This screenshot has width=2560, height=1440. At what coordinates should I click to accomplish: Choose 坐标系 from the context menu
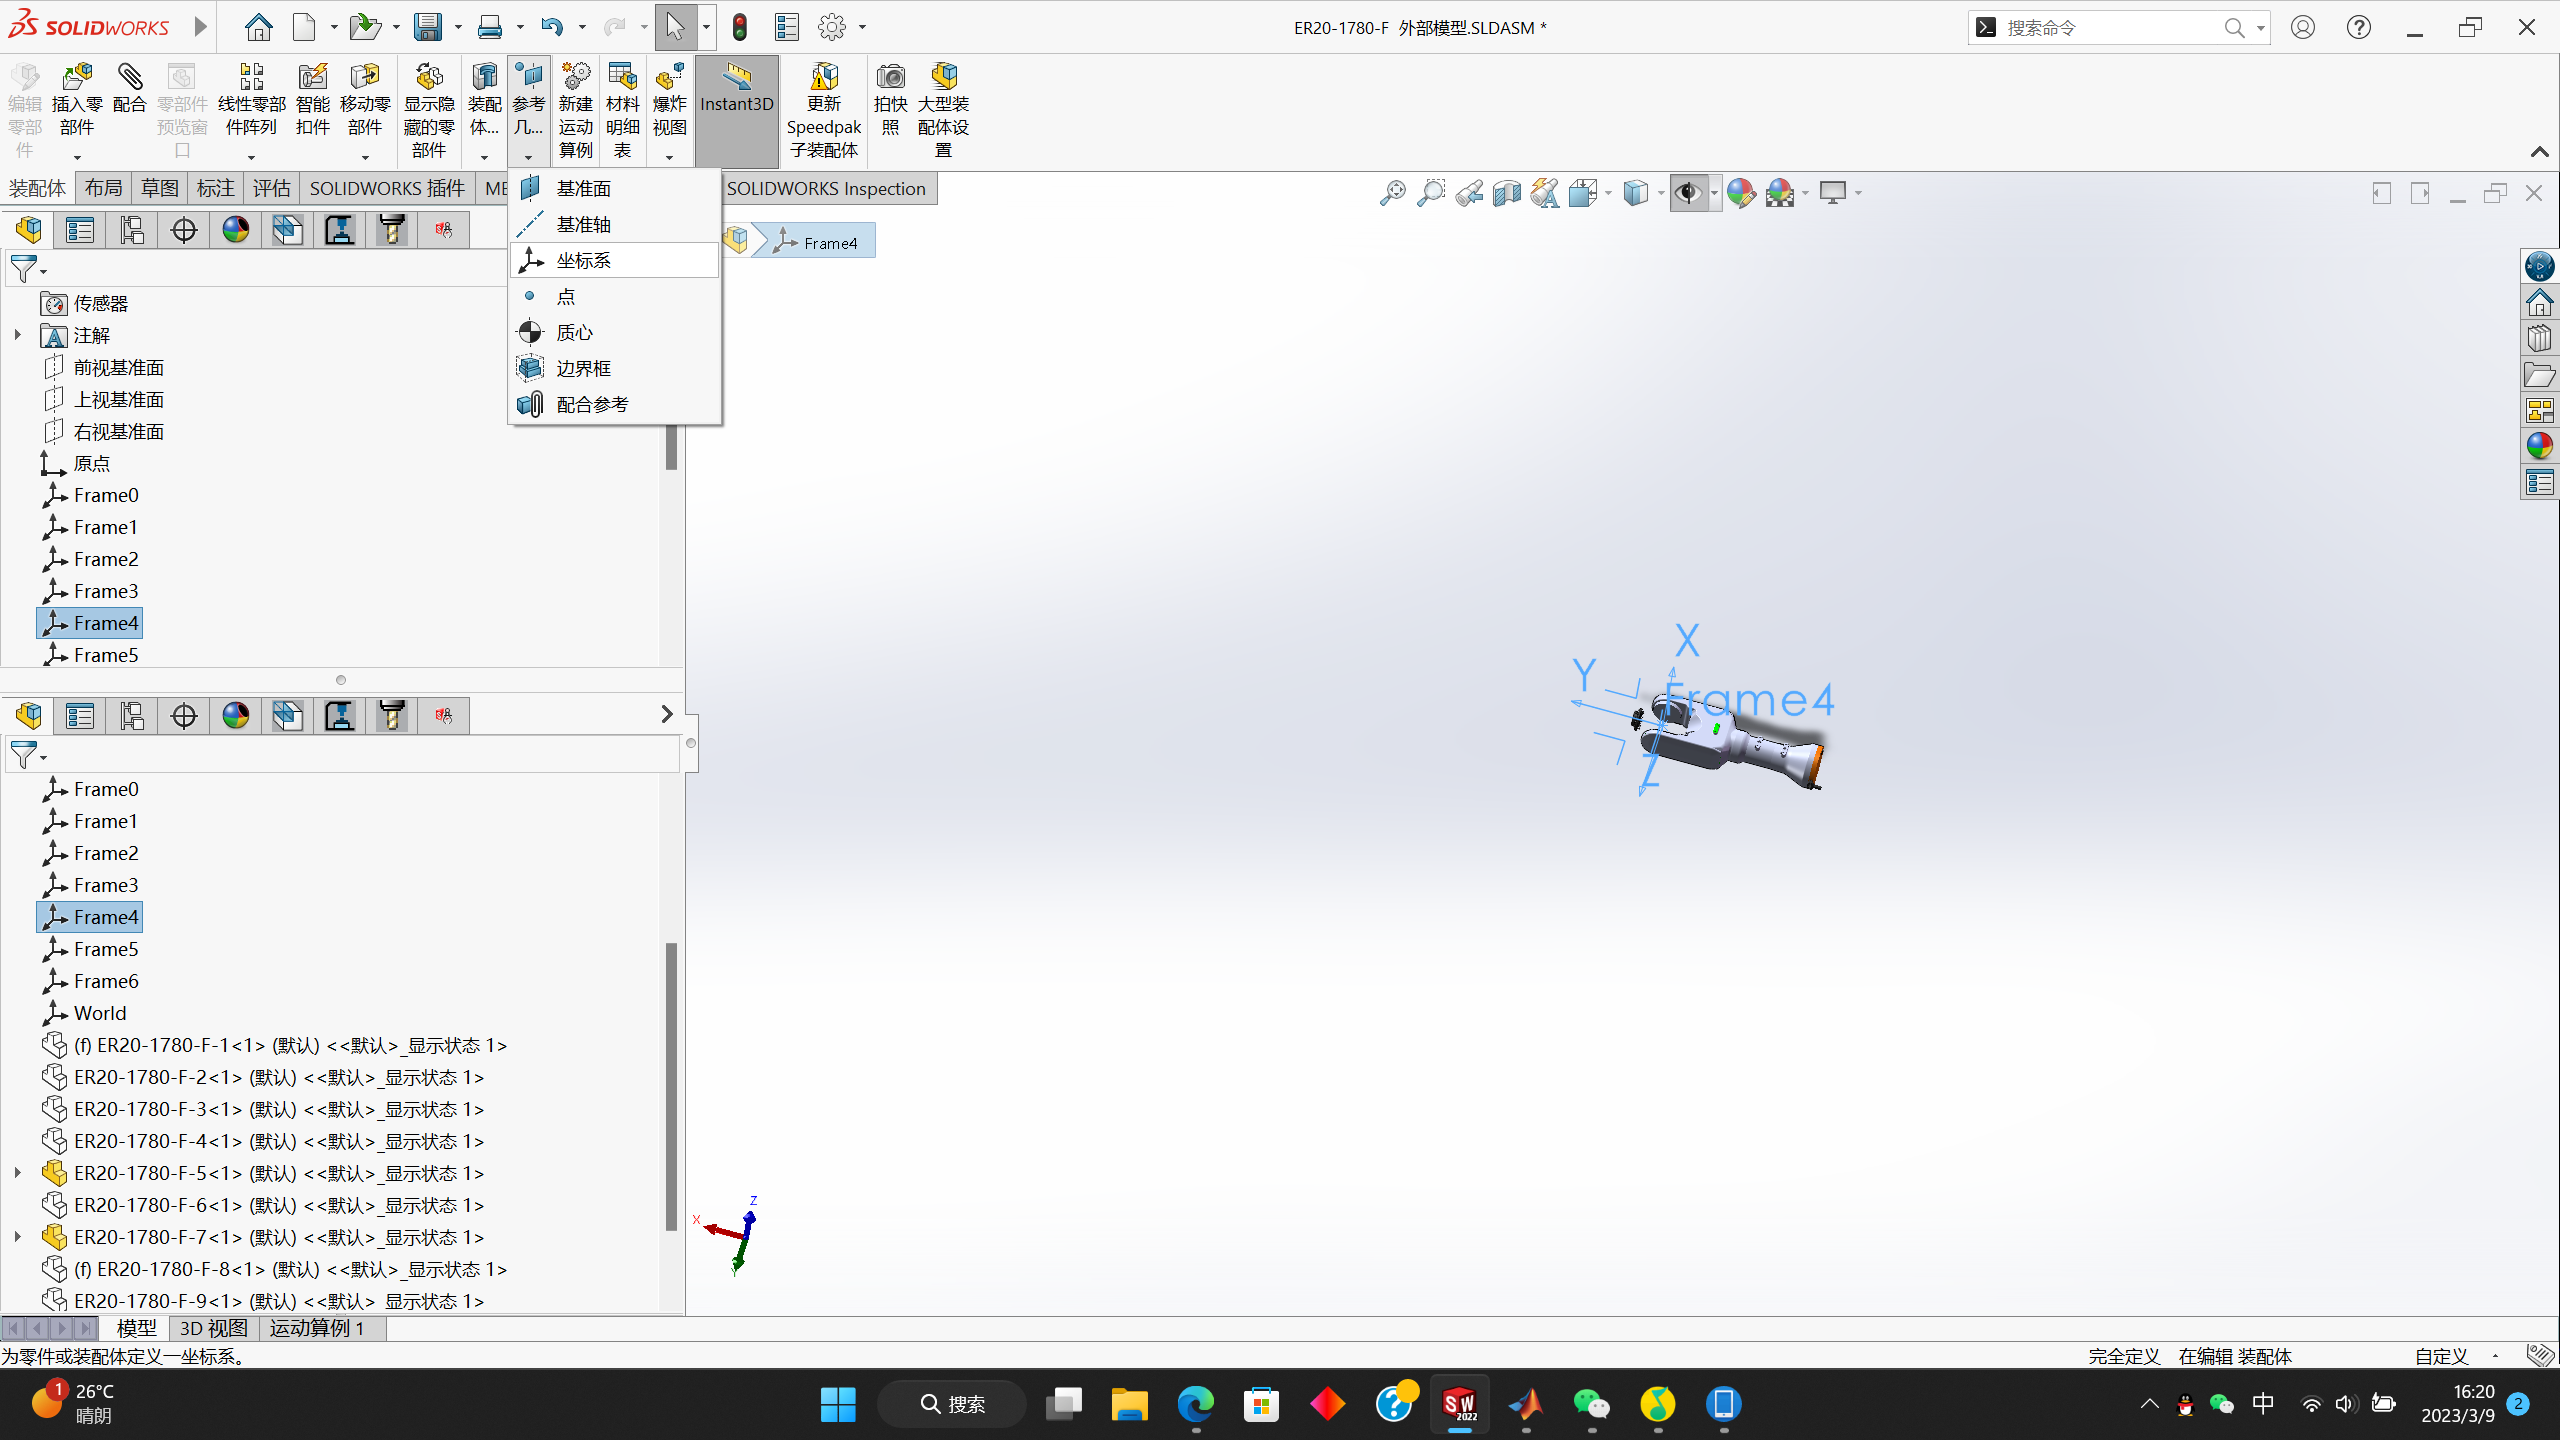[584, 259]
